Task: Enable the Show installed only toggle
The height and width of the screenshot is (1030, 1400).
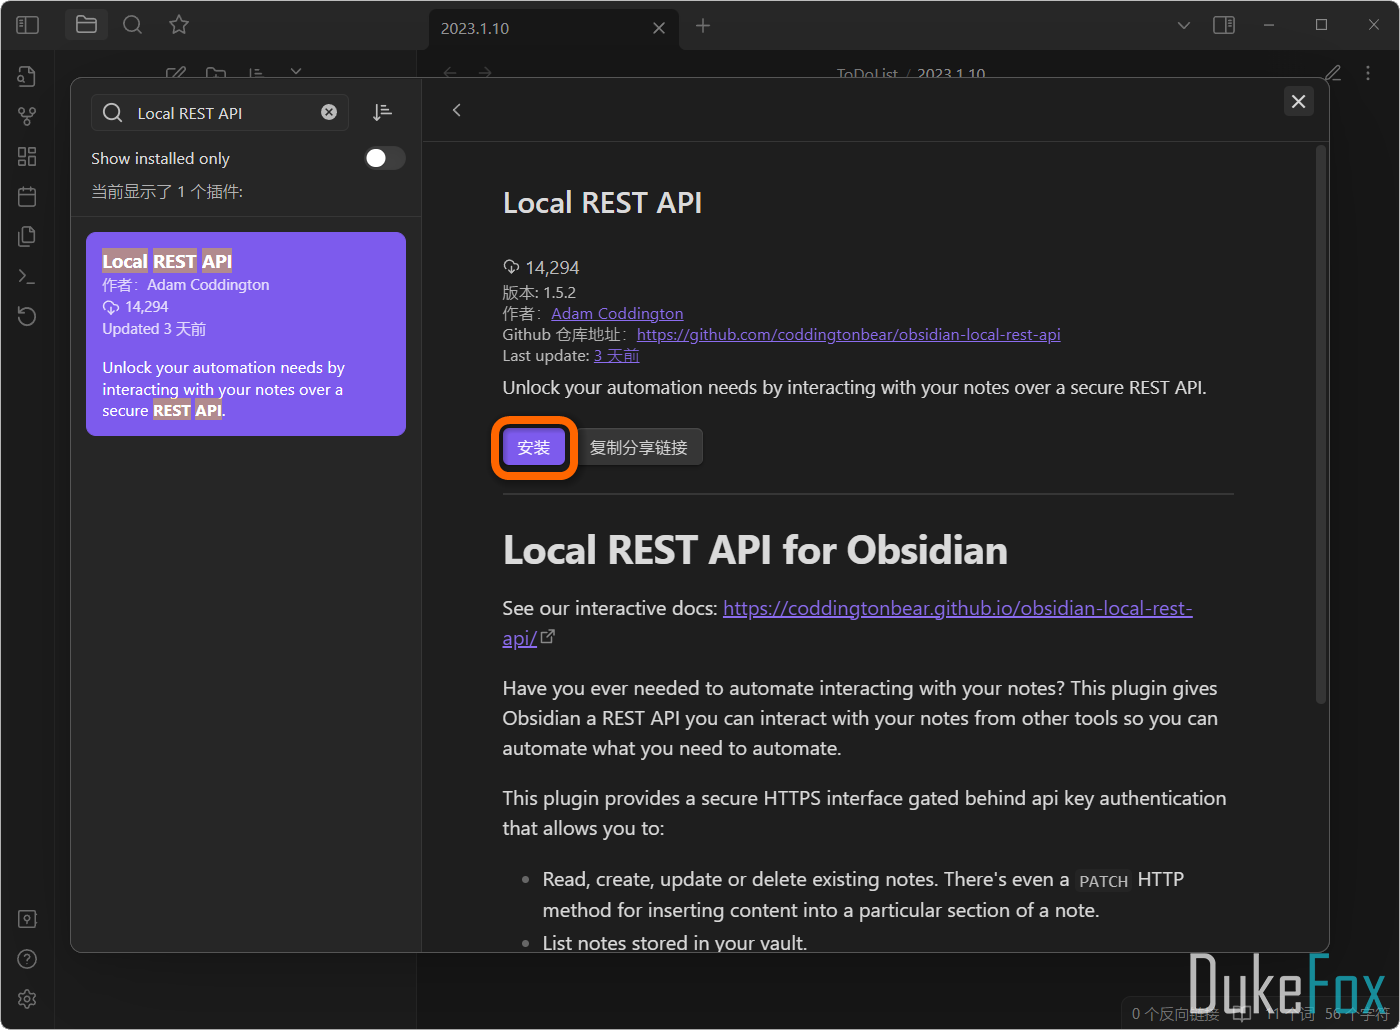Action: pyautogui.click(x=384, y=158)
